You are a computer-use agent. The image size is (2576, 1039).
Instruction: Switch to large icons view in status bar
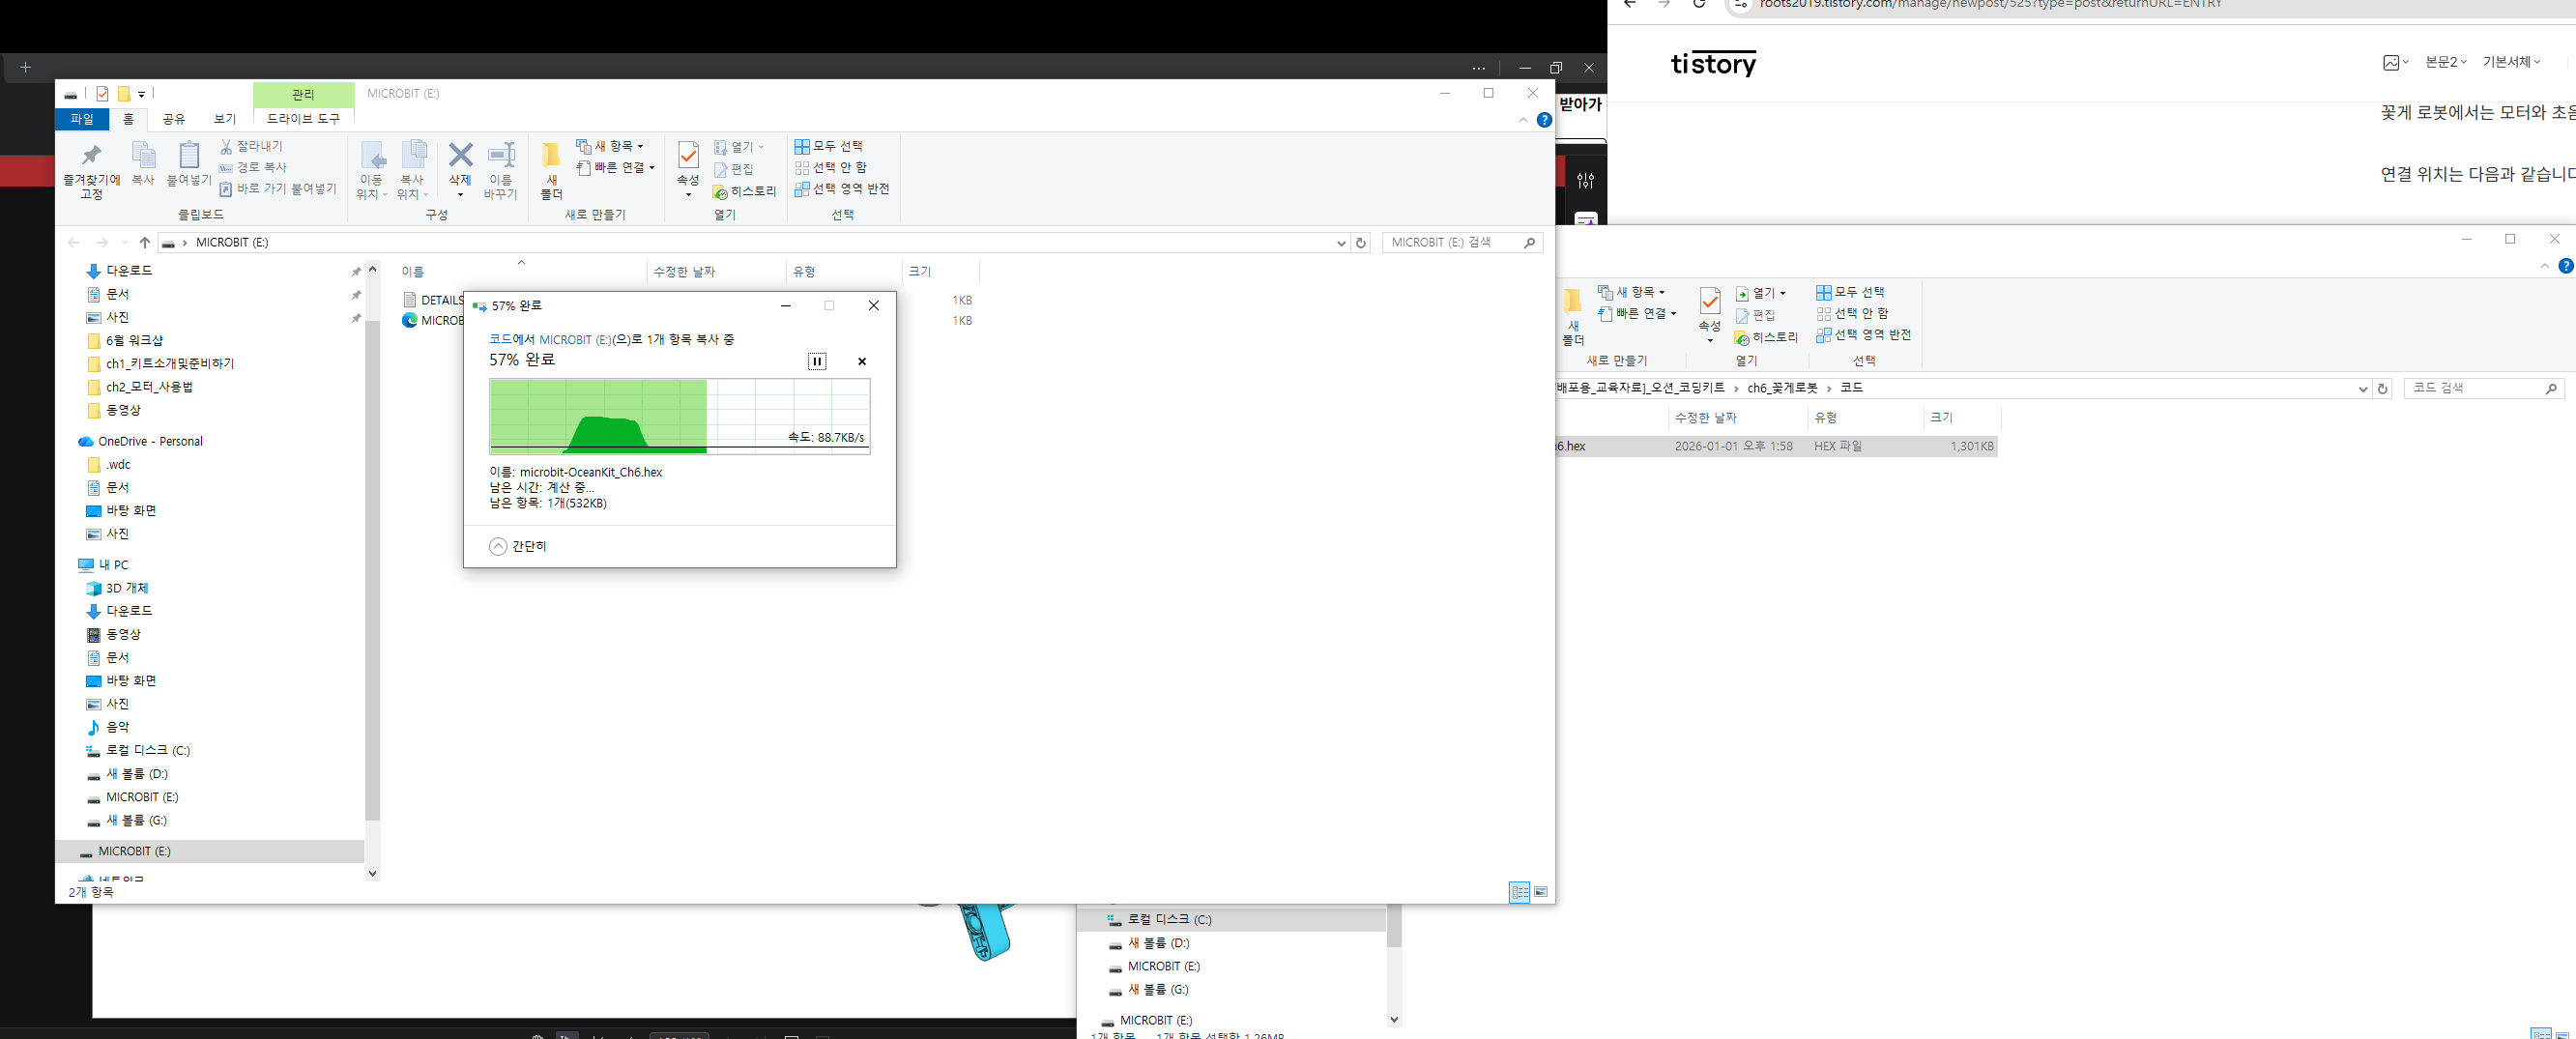(1541, 892)
